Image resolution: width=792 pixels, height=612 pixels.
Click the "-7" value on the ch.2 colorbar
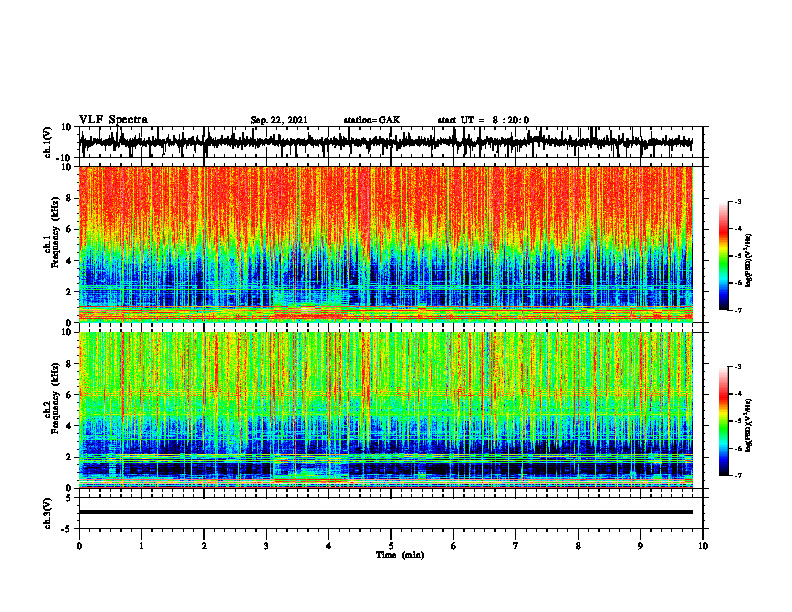tap(737, 475)
